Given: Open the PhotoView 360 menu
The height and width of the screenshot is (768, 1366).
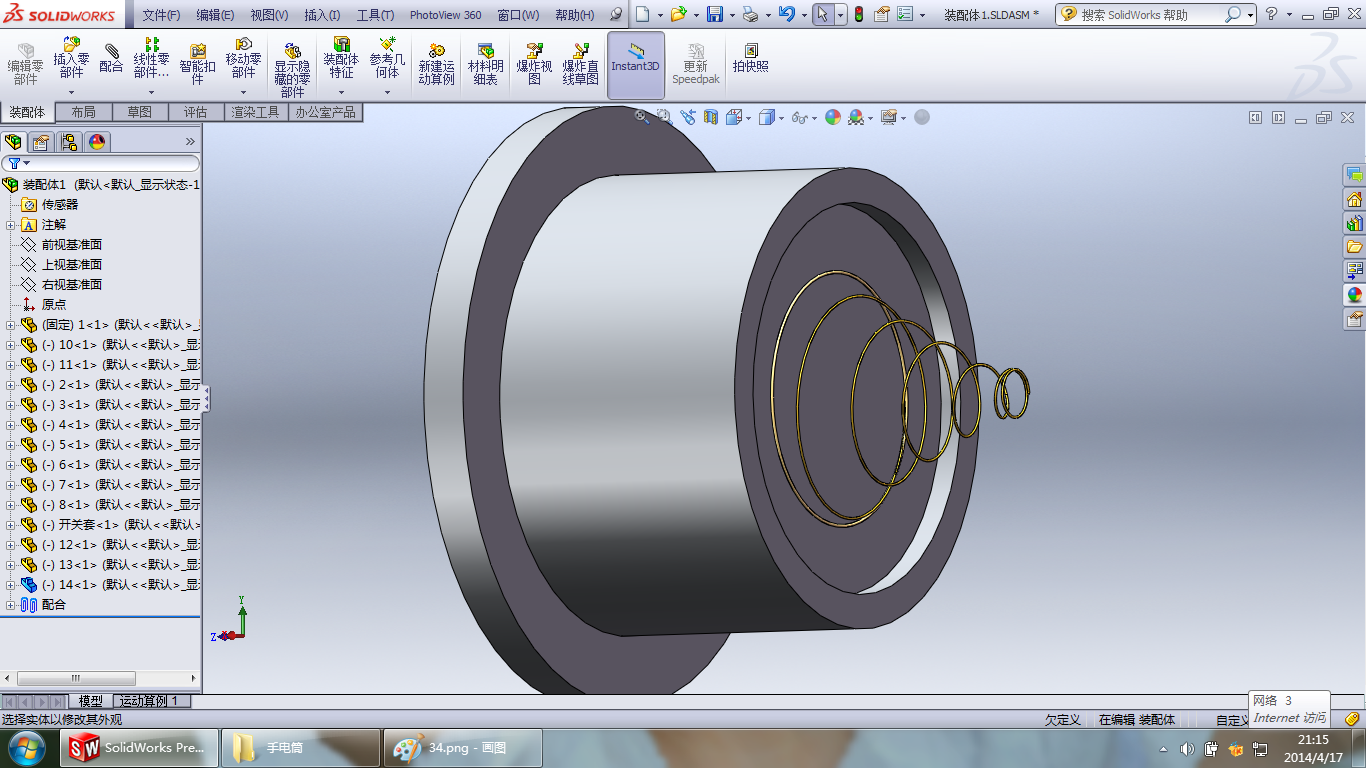Looking at the screenshot, I should coord(445,15).
